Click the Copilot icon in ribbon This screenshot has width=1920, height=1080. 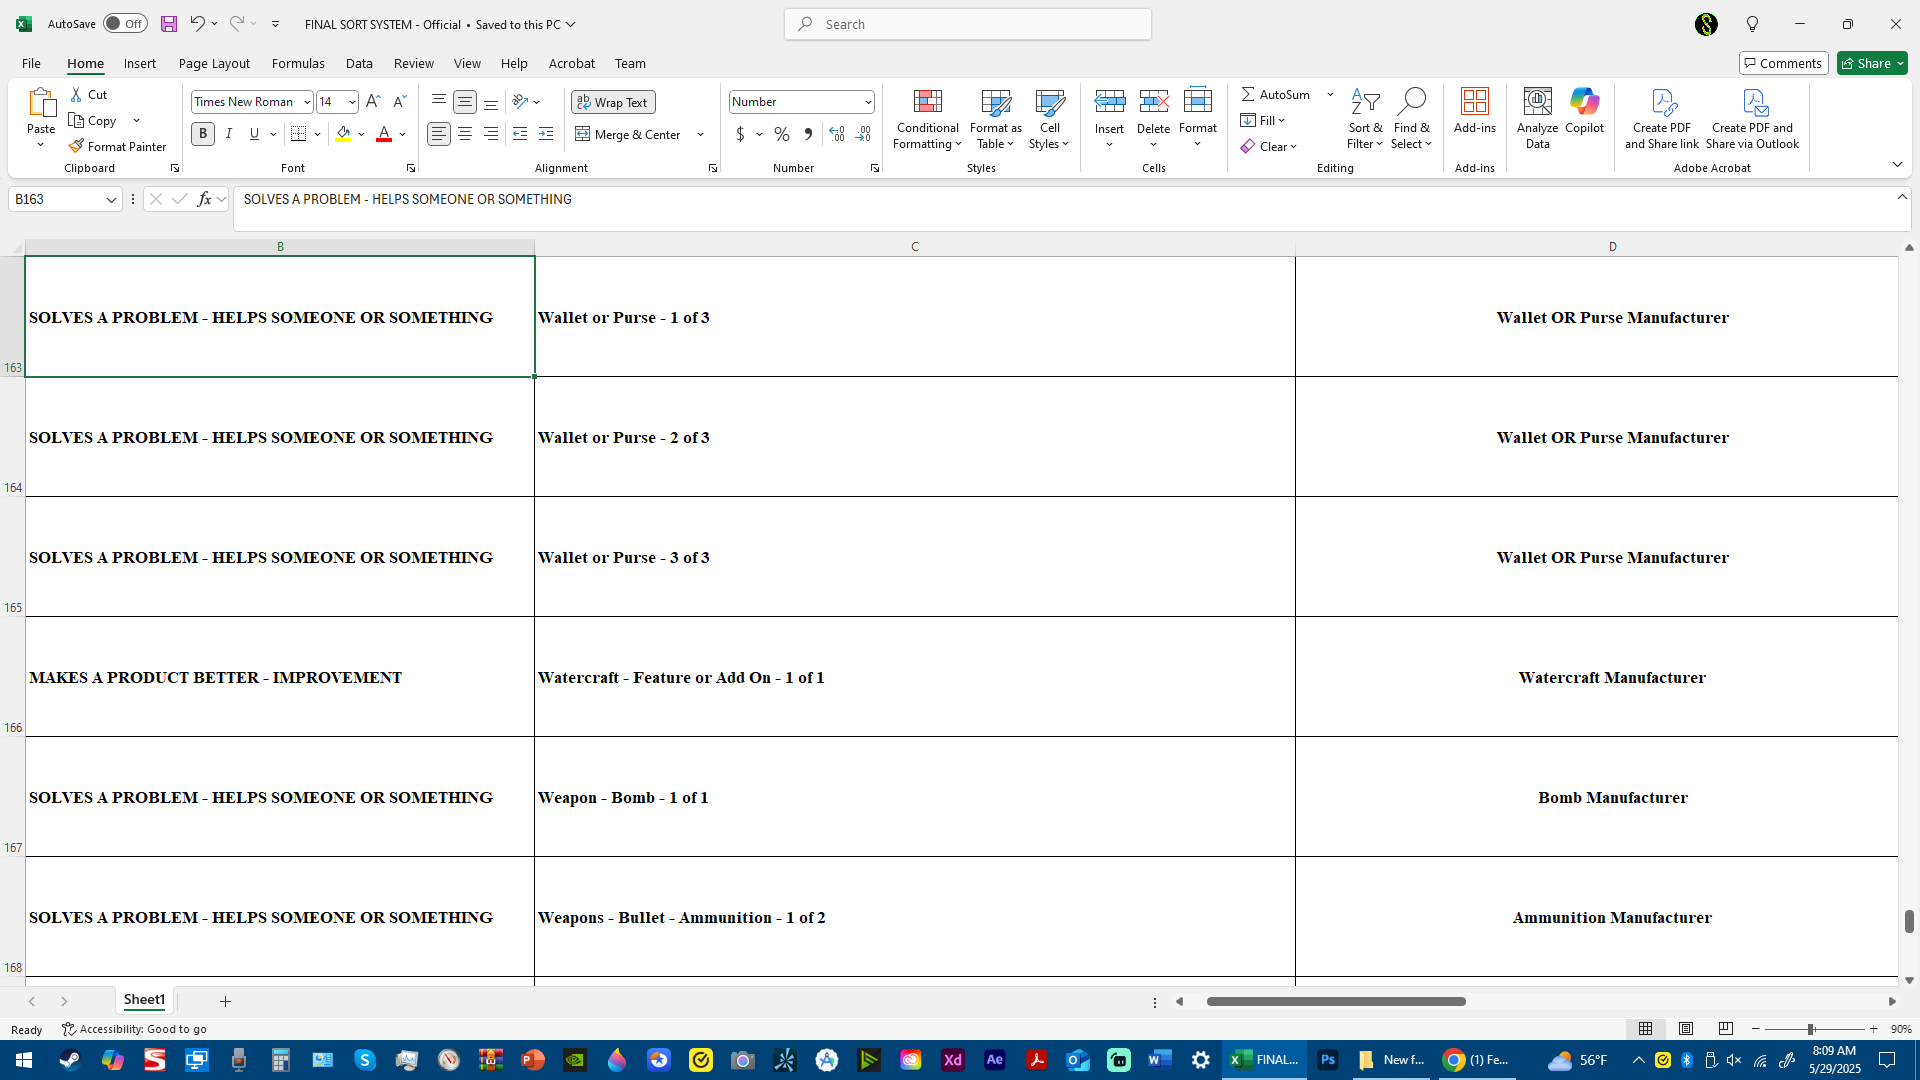click(1584, 112)
